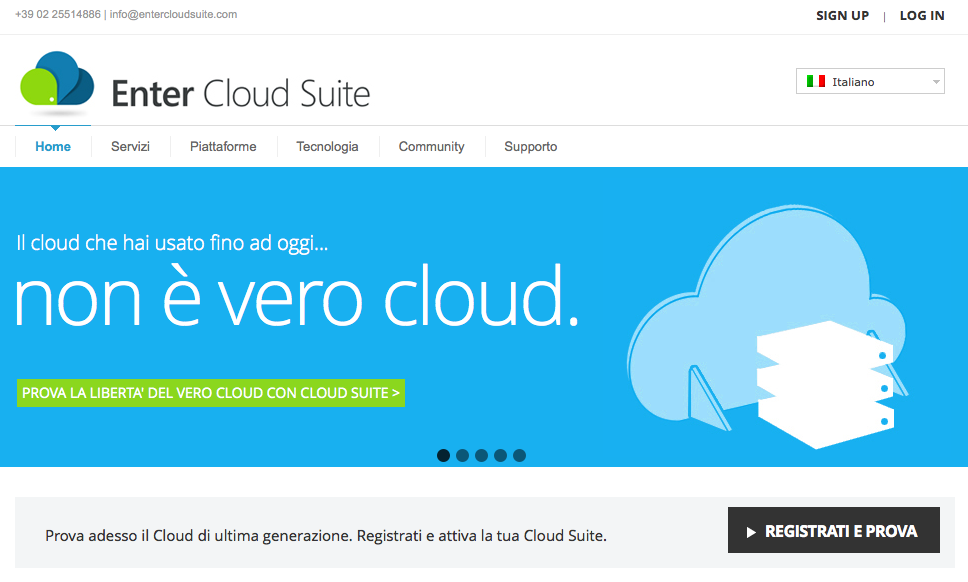Select the fifth carousel dot

(x=519, y=455)
